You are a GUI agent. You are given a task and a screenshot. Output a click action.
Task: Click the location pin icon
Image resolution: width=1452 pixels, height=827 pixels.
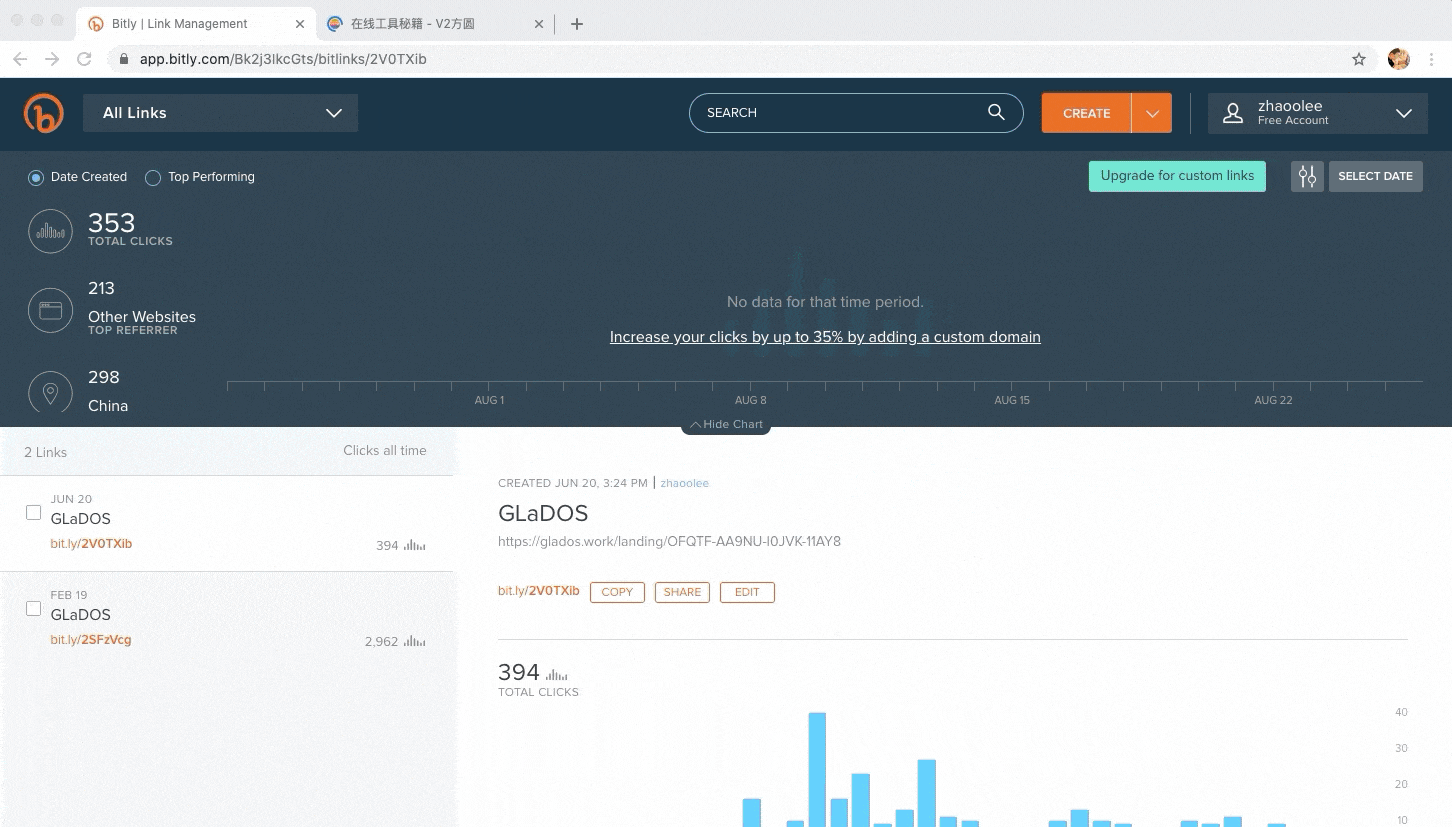(50, 392)
